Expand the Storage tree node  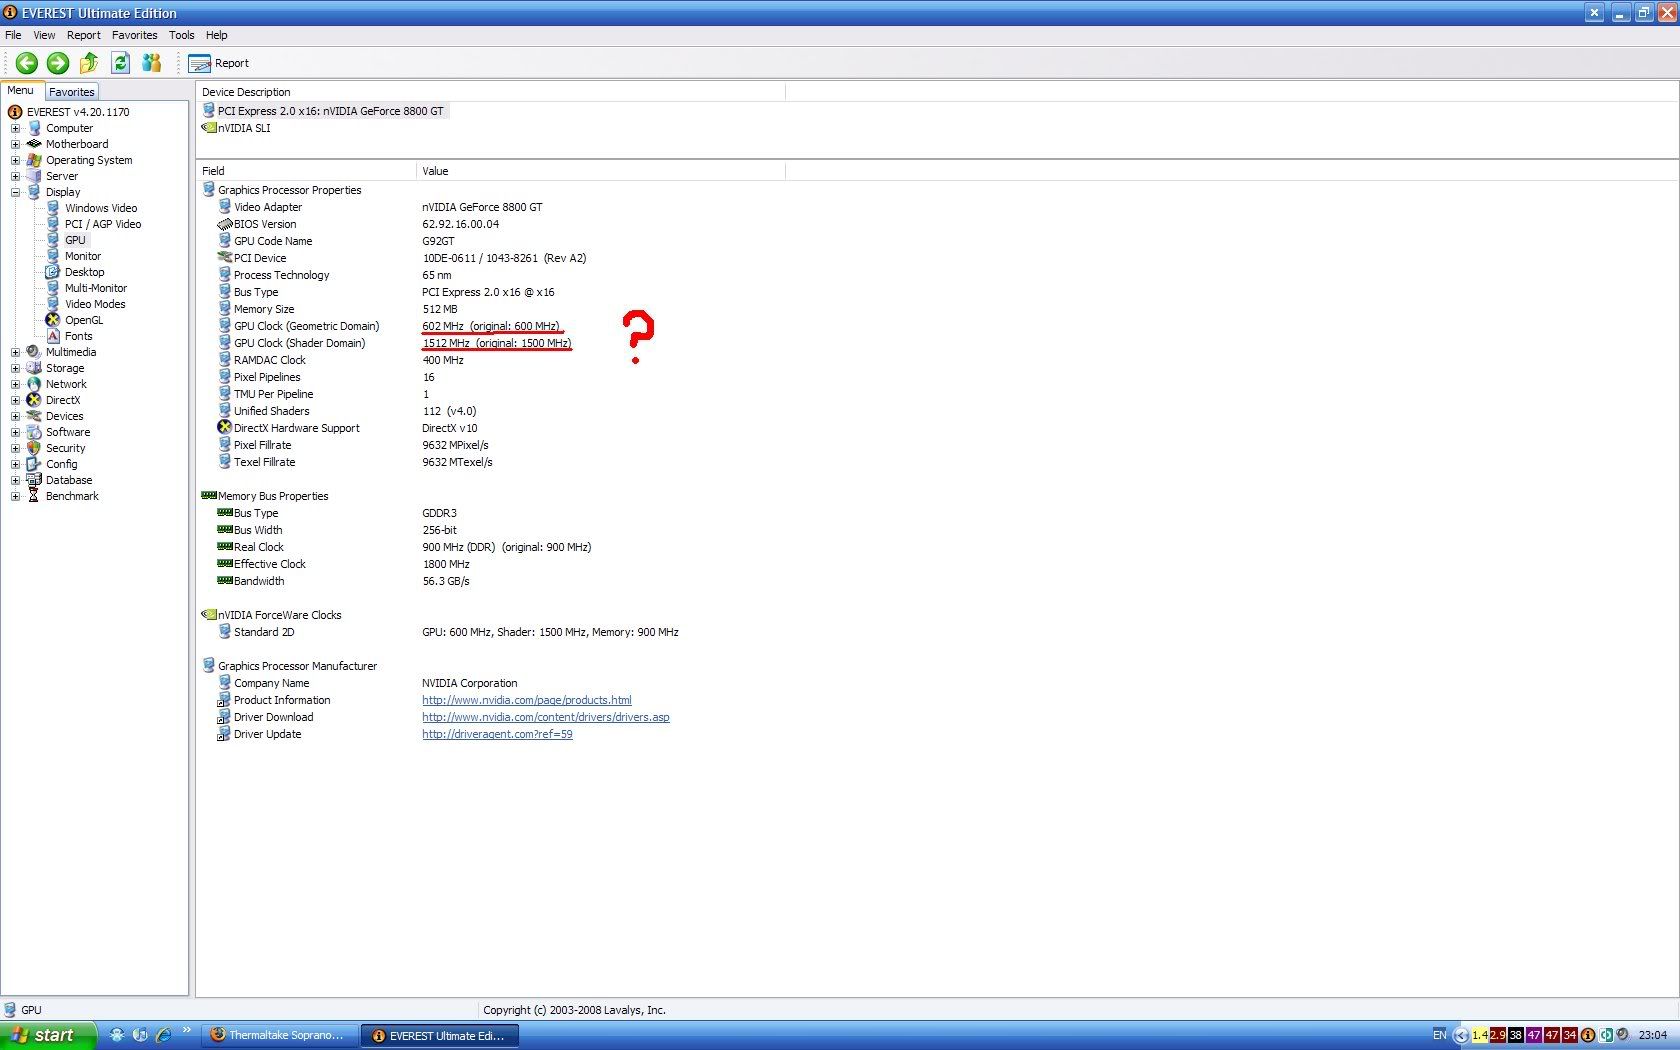15,368
